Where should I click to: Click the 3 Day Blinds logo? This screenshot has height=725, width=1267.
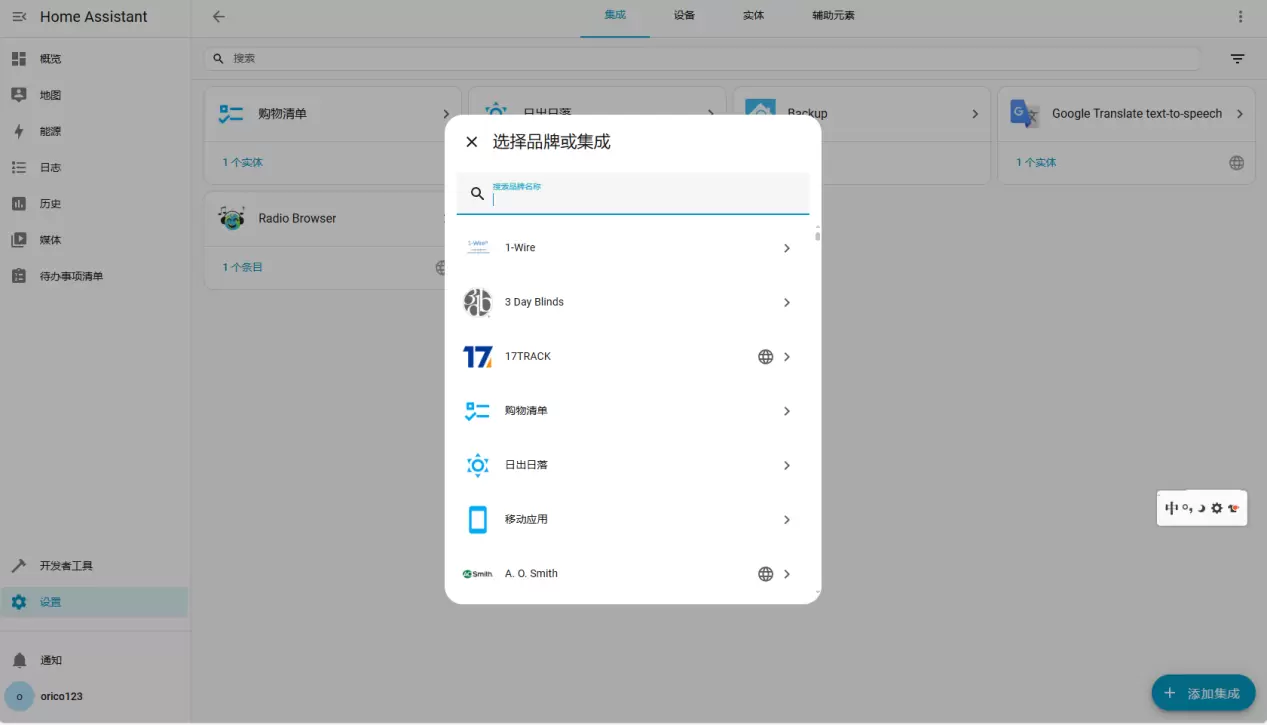478,302
